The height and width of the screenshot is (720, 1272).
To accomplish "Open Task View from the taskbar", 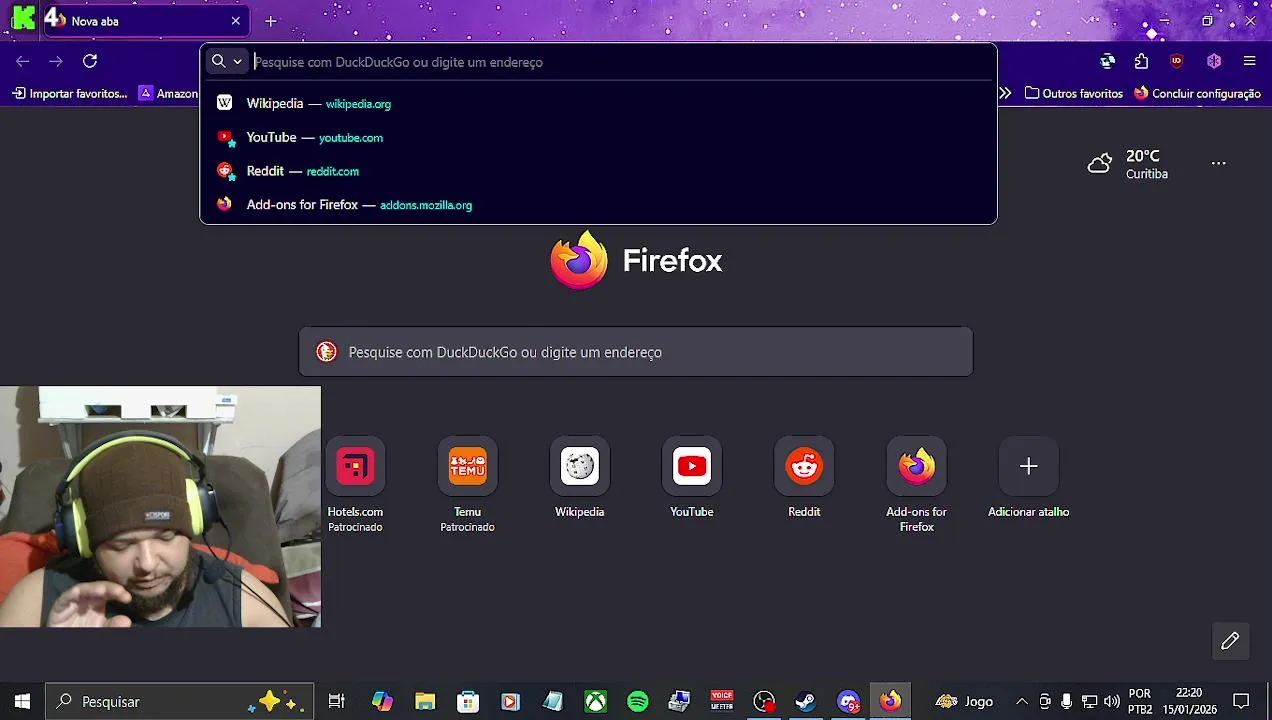I will coord(337,702).
